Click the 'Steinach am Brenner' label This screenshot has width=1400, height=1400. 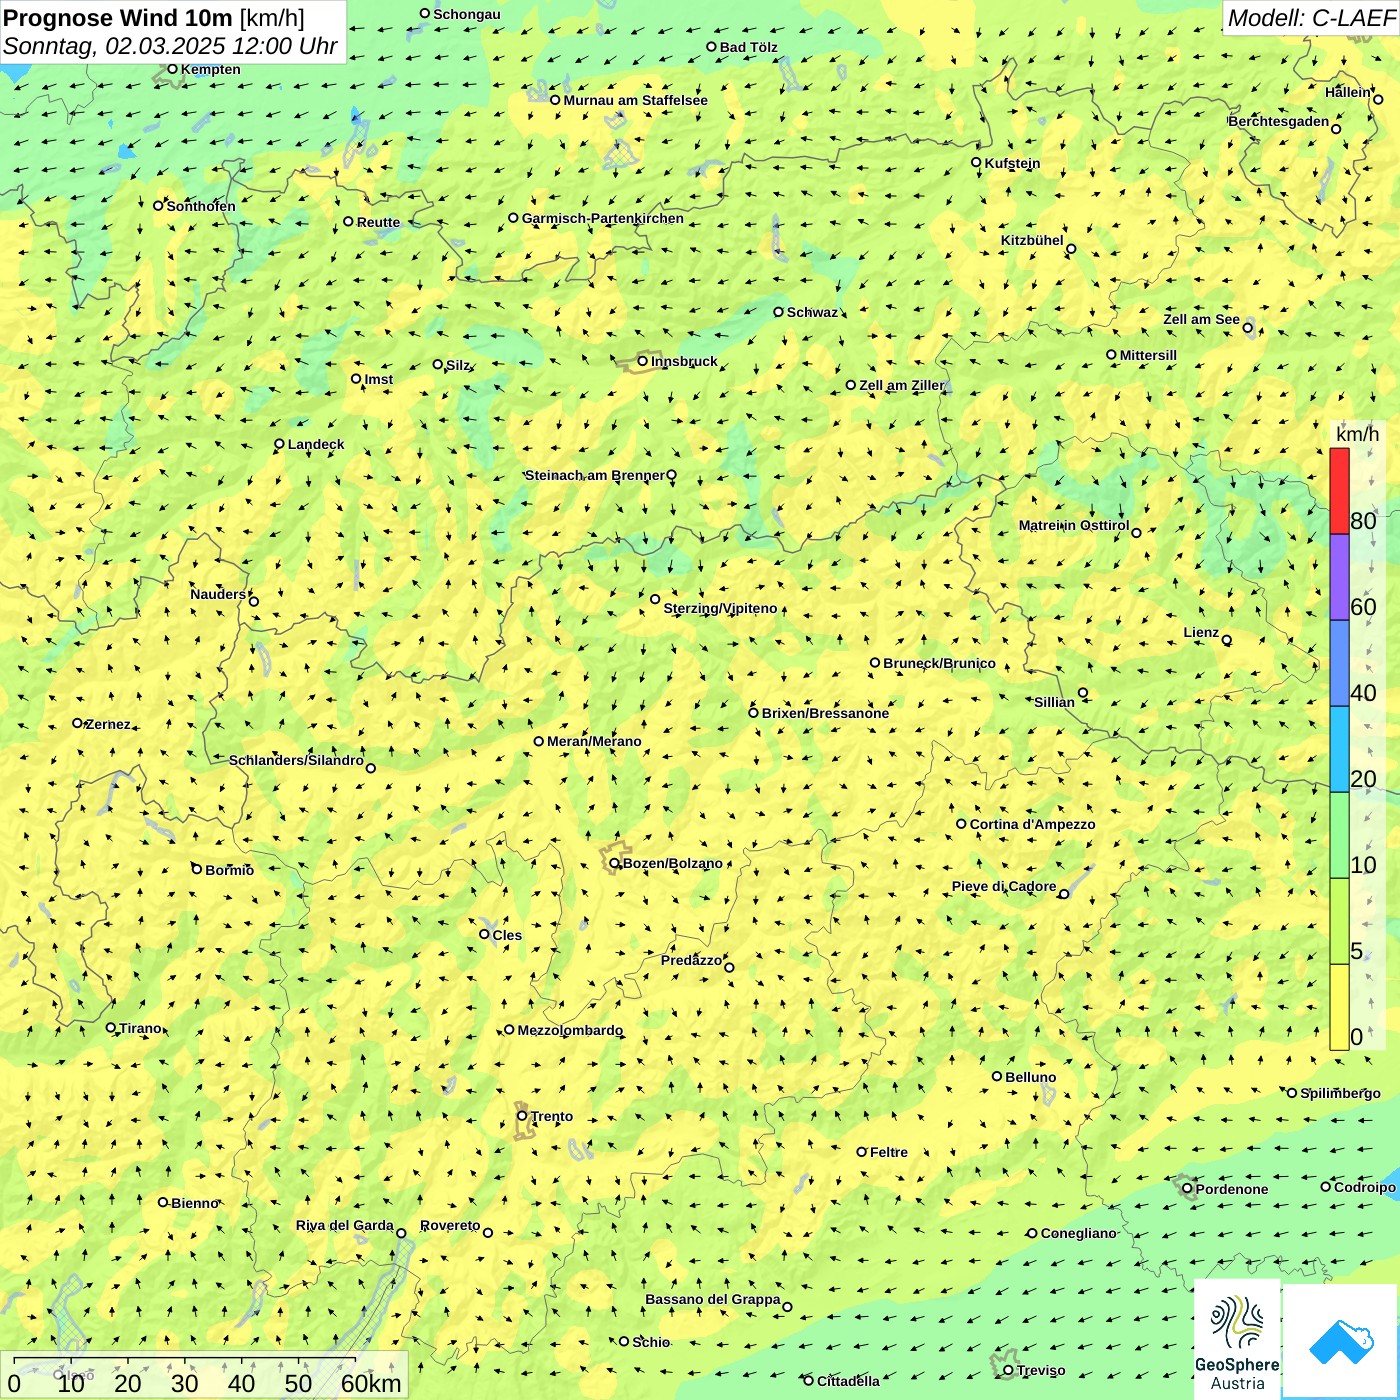[594, 475]
